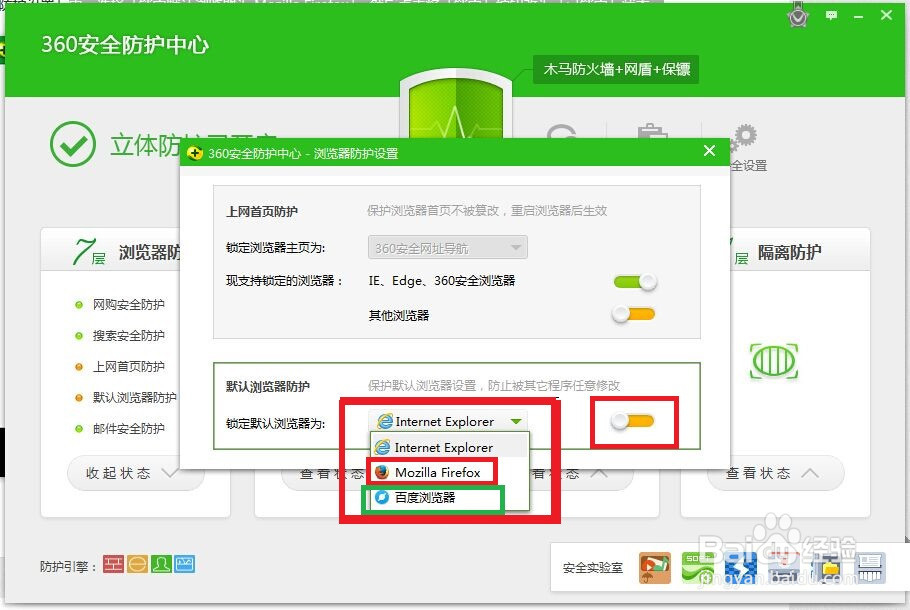Viewport: 910px width, 610px height.
Task: Click the shield plus icon in dialog title
Action: (194, 153)
